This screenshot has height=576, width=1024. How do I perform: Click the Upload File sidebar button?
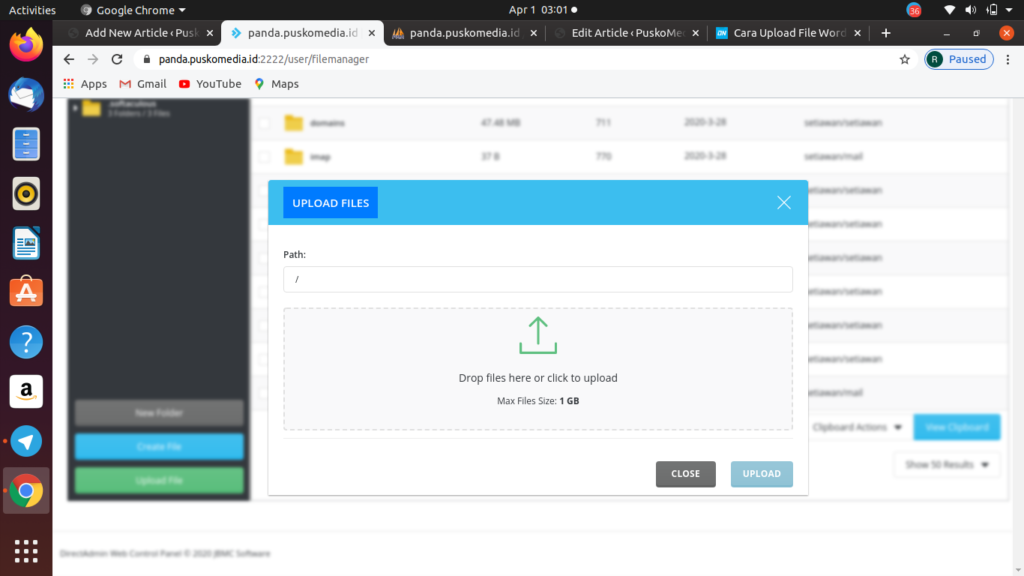tap(159, 480)
